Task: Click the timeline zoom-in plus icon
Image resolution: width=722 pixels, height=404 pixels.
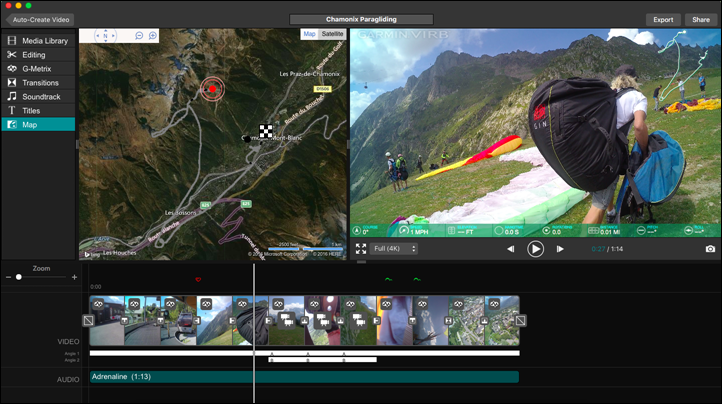Action: [74, 277]
